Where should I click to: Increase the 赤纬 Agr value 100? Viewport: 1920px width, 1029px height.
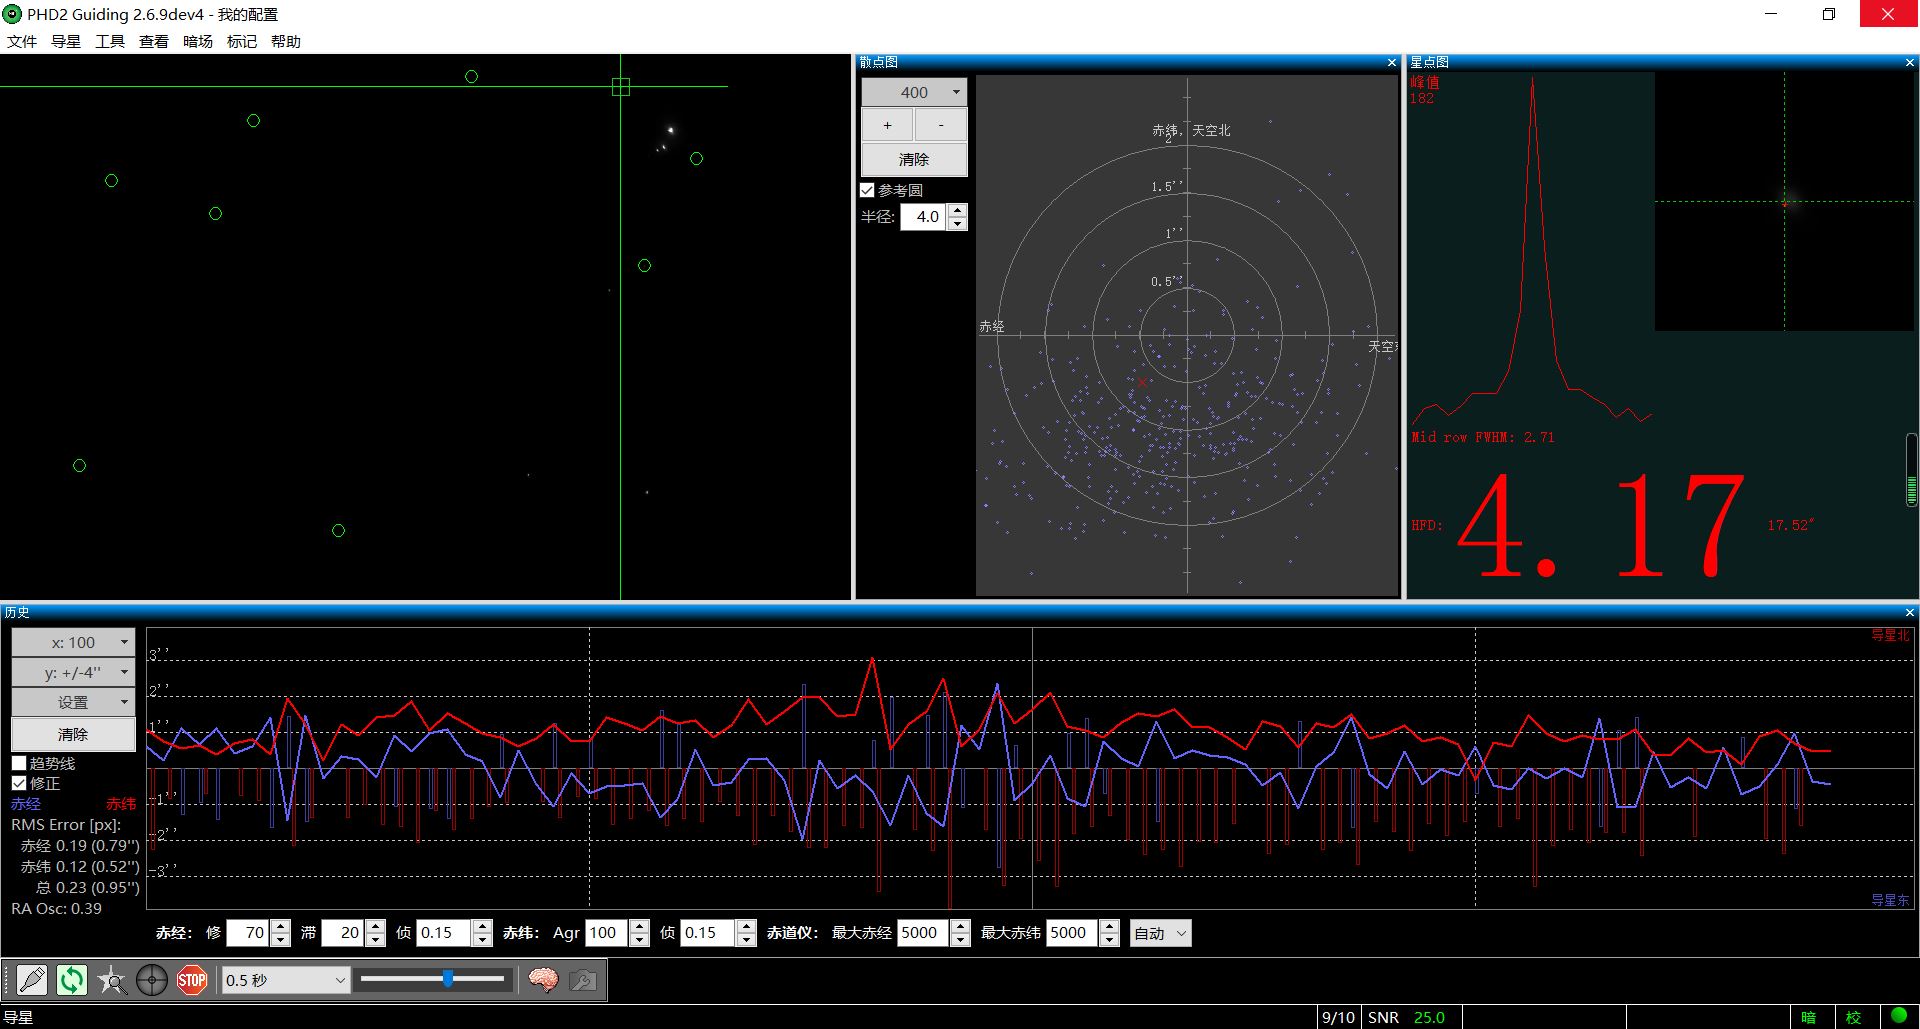click(x=640, y=927)
